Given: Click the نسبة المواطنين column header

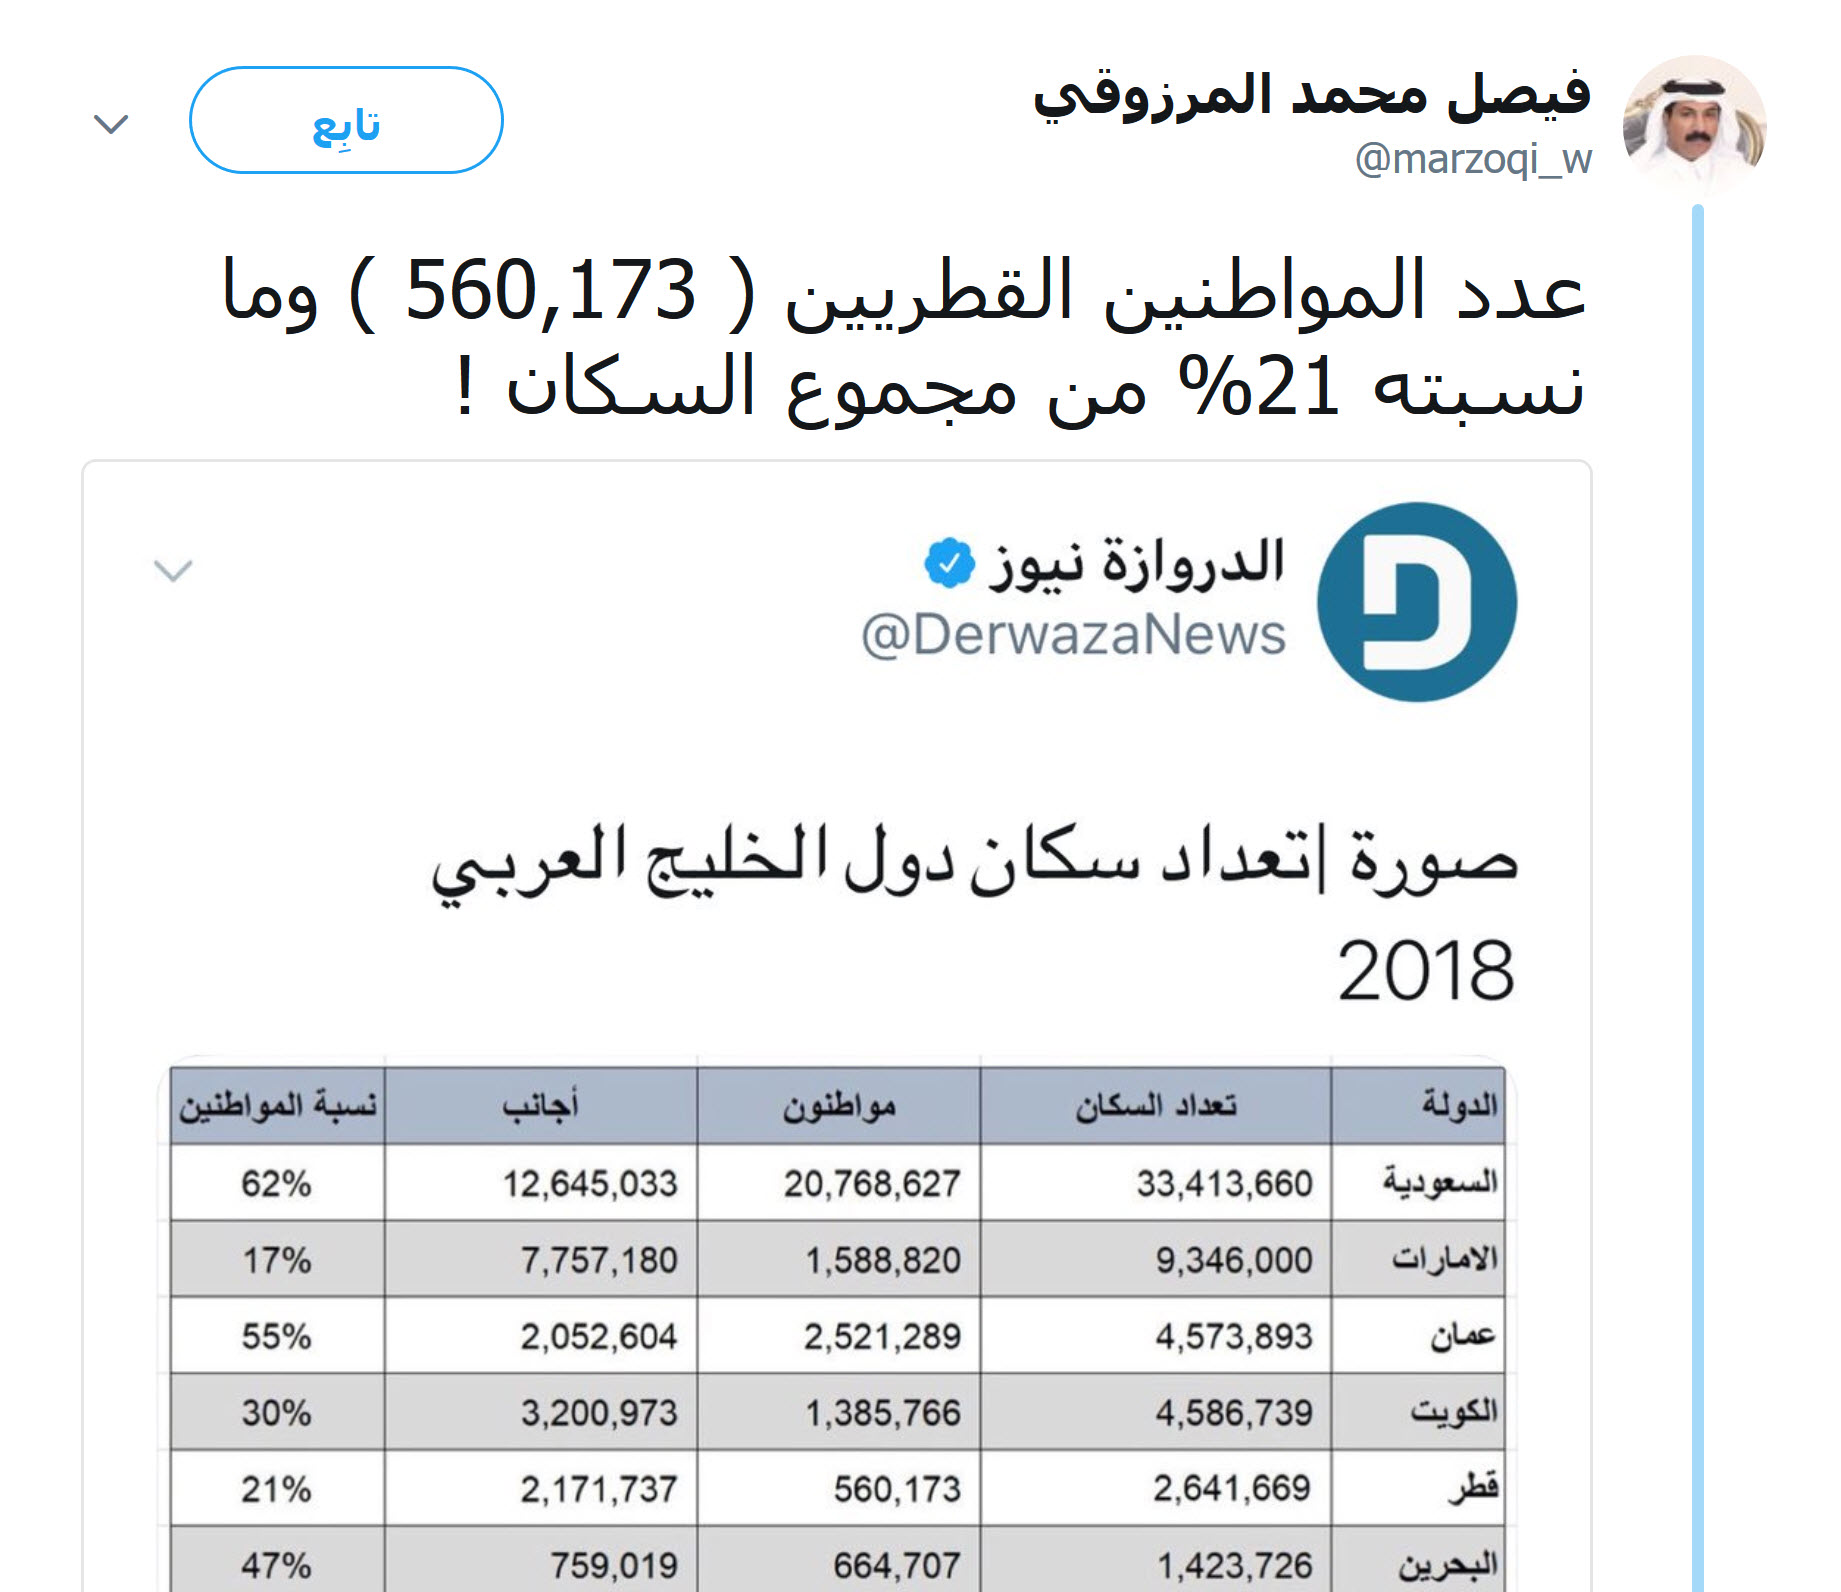Looking at the screenshot, I should (x=277, y=1106).
